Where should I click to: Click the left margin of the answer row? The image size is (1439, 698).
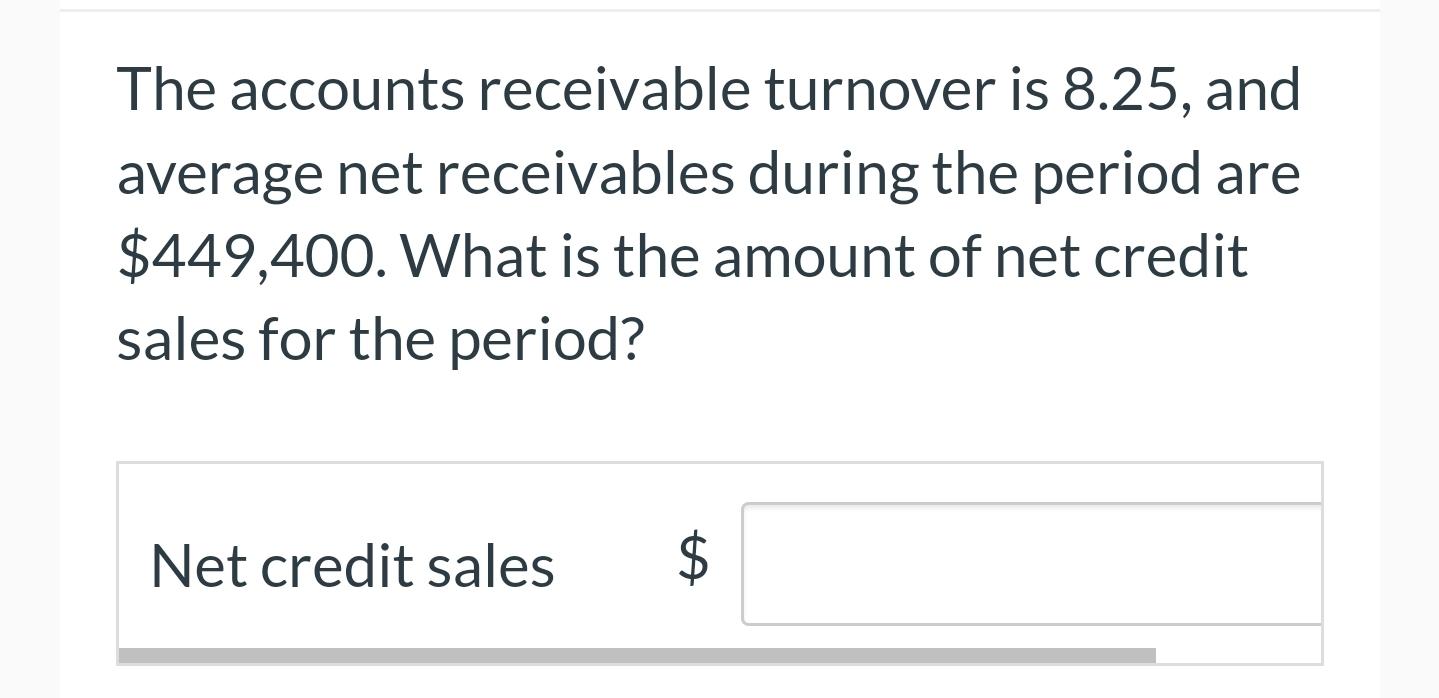[x=130, y=563]
